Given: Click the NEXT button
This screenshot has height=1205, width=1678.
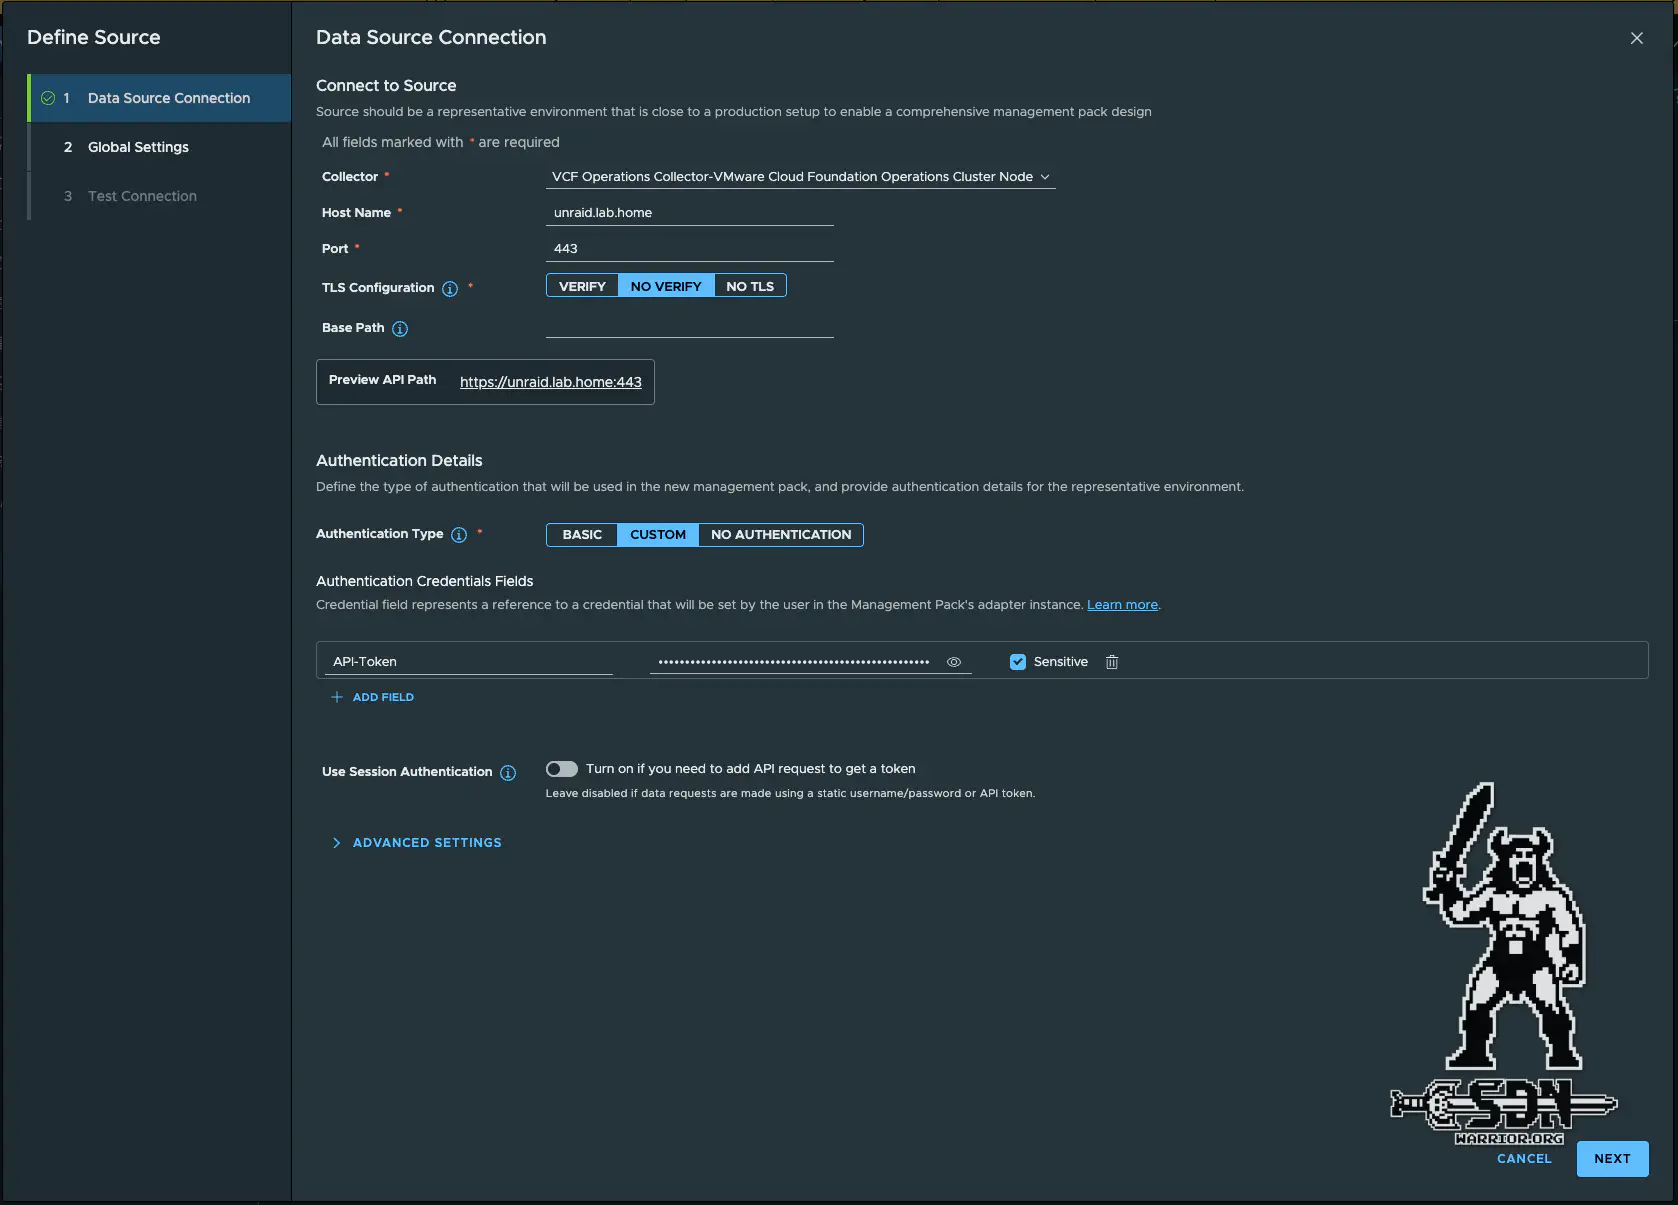Looking at the screenshot, I should tap(1611, 1159).
